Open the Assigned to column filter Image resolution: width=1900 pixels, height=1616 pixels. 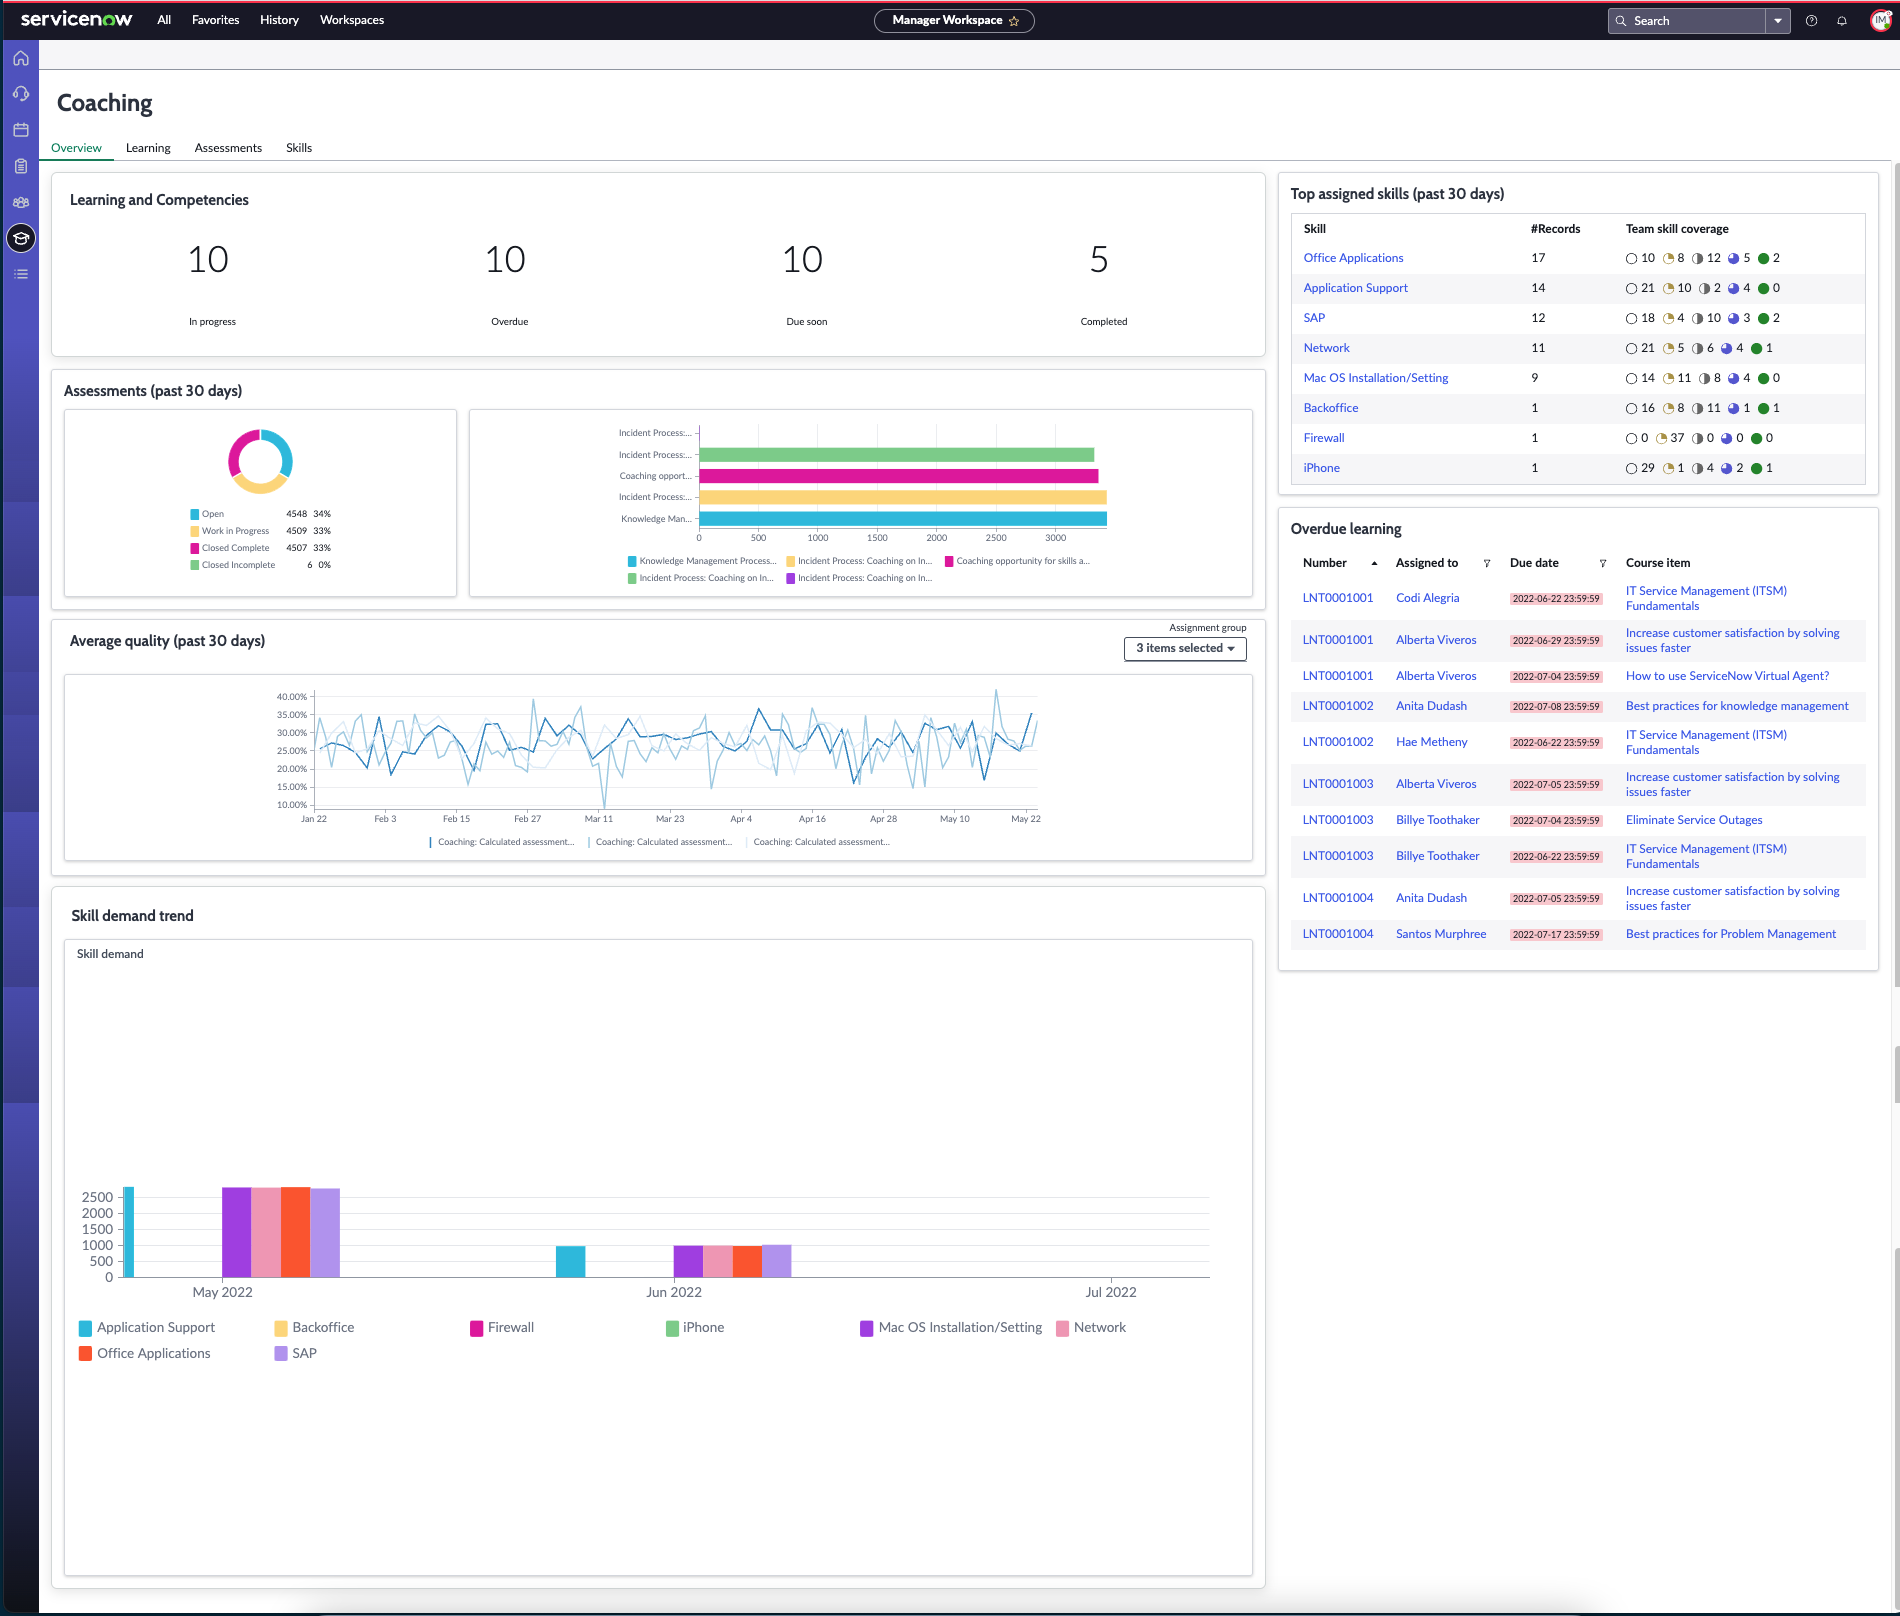coord(1487,564)
